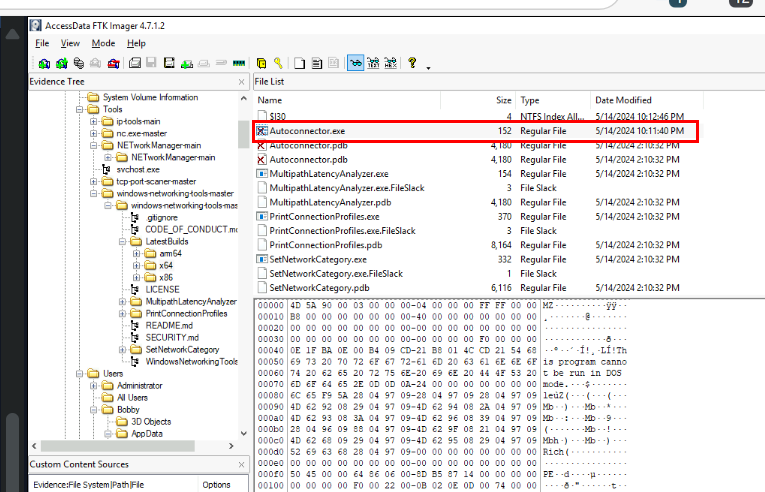Click the yellow question mark help icon
Image resolution: width=765 pixels, height=492 pixels.
tap(412, 64)
